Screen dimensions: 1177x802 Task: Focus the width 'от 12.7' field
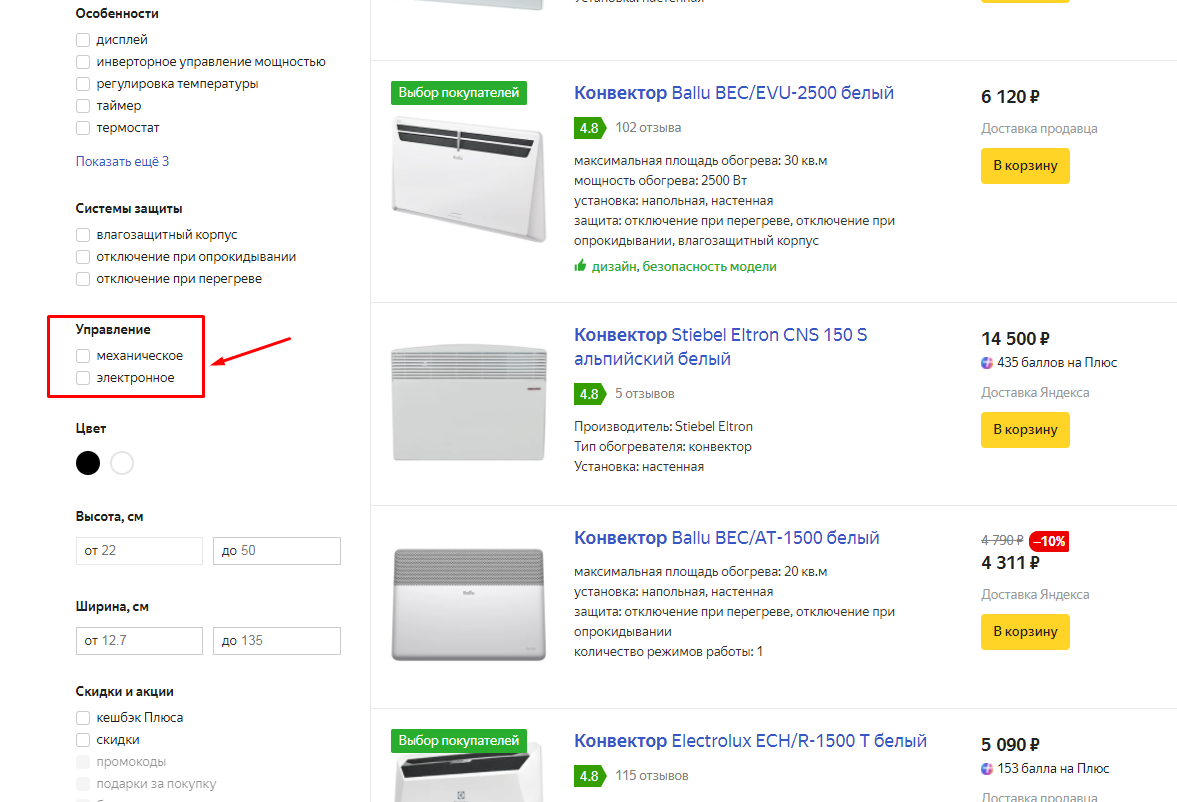[139, 641]
